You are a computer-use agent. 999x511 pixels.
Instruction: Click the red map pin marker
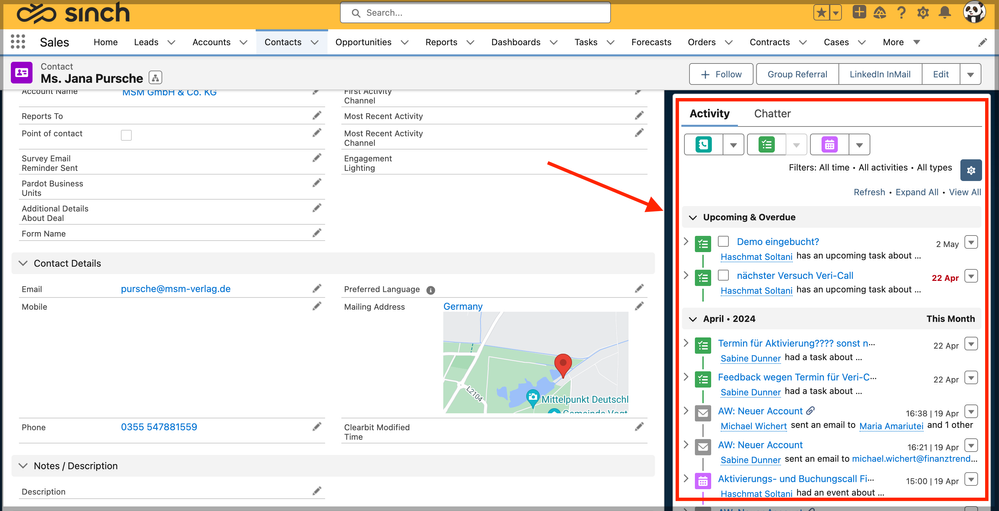[x=563, y=367]
